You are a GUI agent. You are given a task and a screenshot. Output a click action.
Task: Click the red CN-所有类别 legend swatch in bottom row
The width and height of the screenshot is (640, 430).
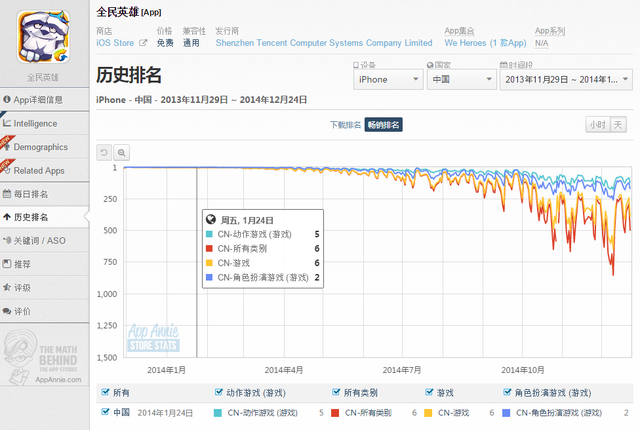pyautogui.click(x=335, y=413)
